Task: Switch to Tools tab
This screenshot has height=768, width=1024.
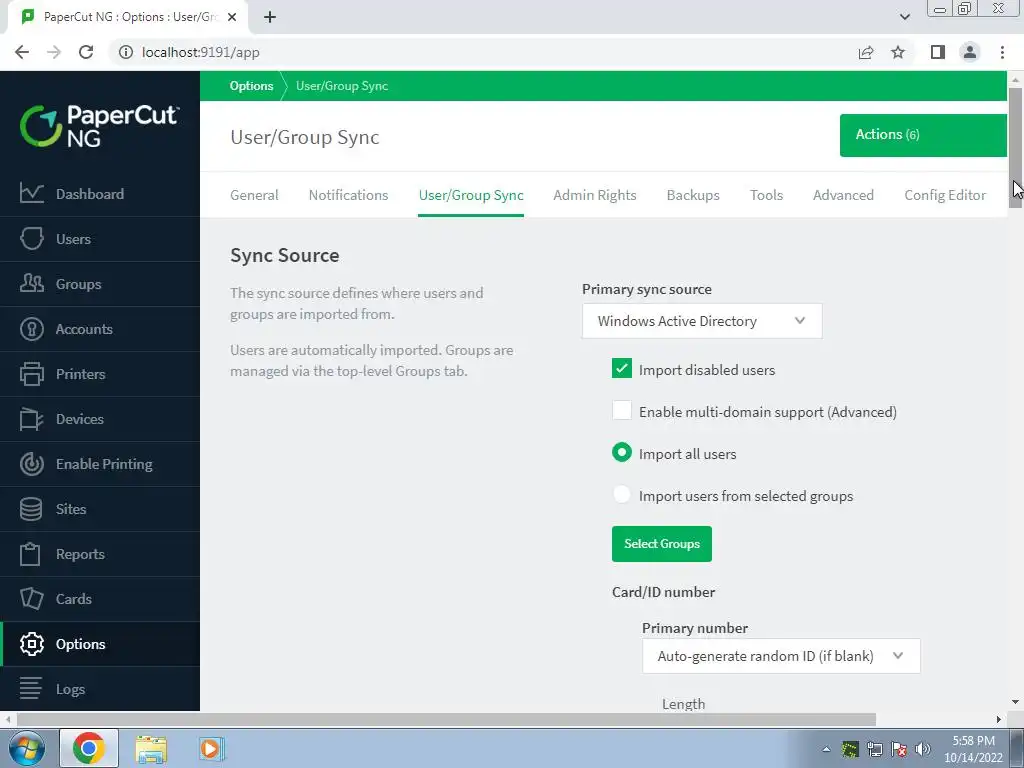Action: pos(766,195)
